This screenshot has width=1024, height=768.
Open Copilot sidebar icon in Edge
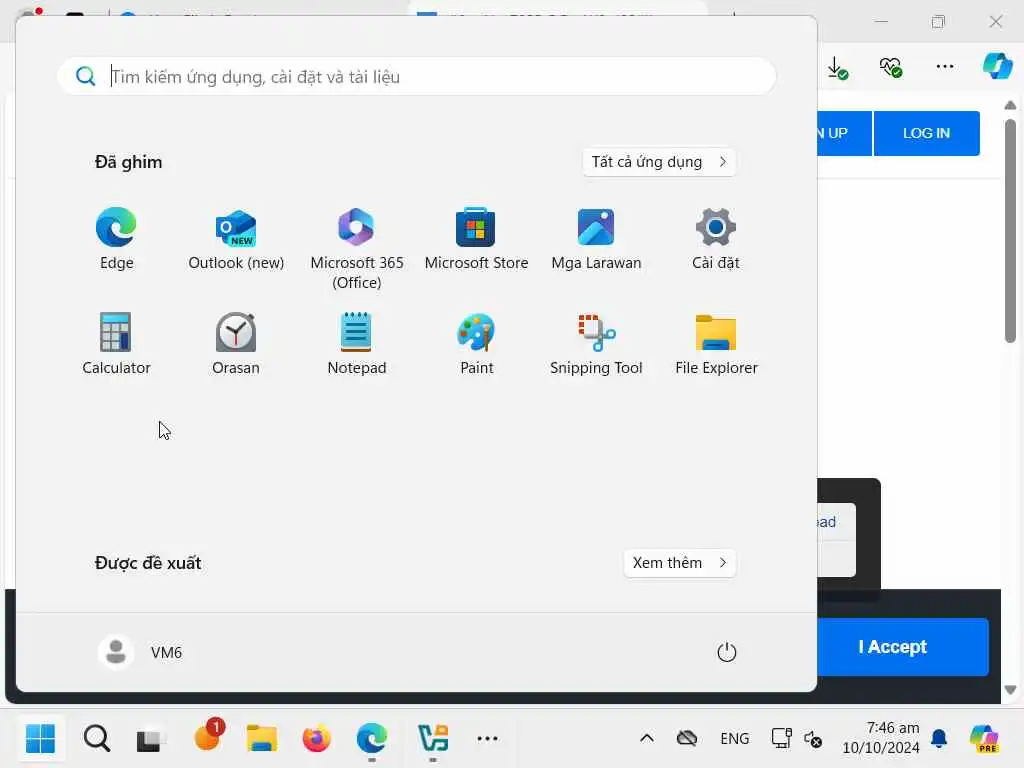click(x=998, y=66)
